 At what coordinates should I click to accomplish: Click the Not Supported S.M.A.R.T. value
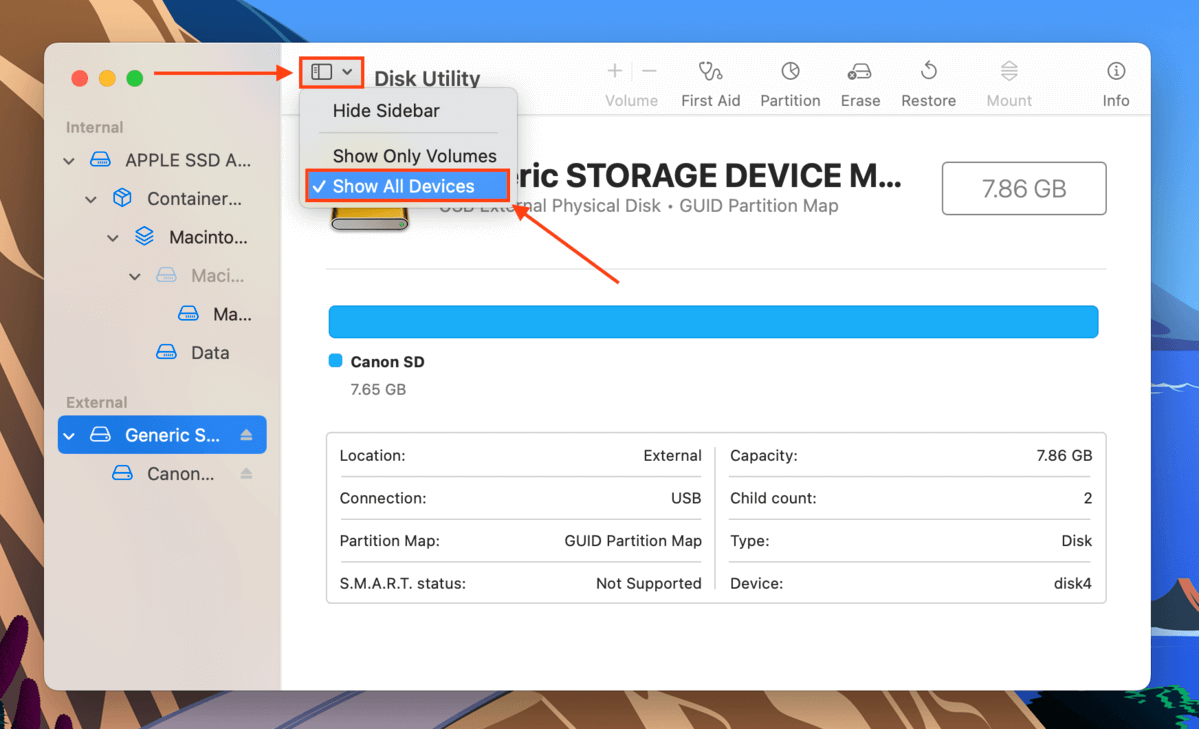pyautogui.click(x=648, y=584)
